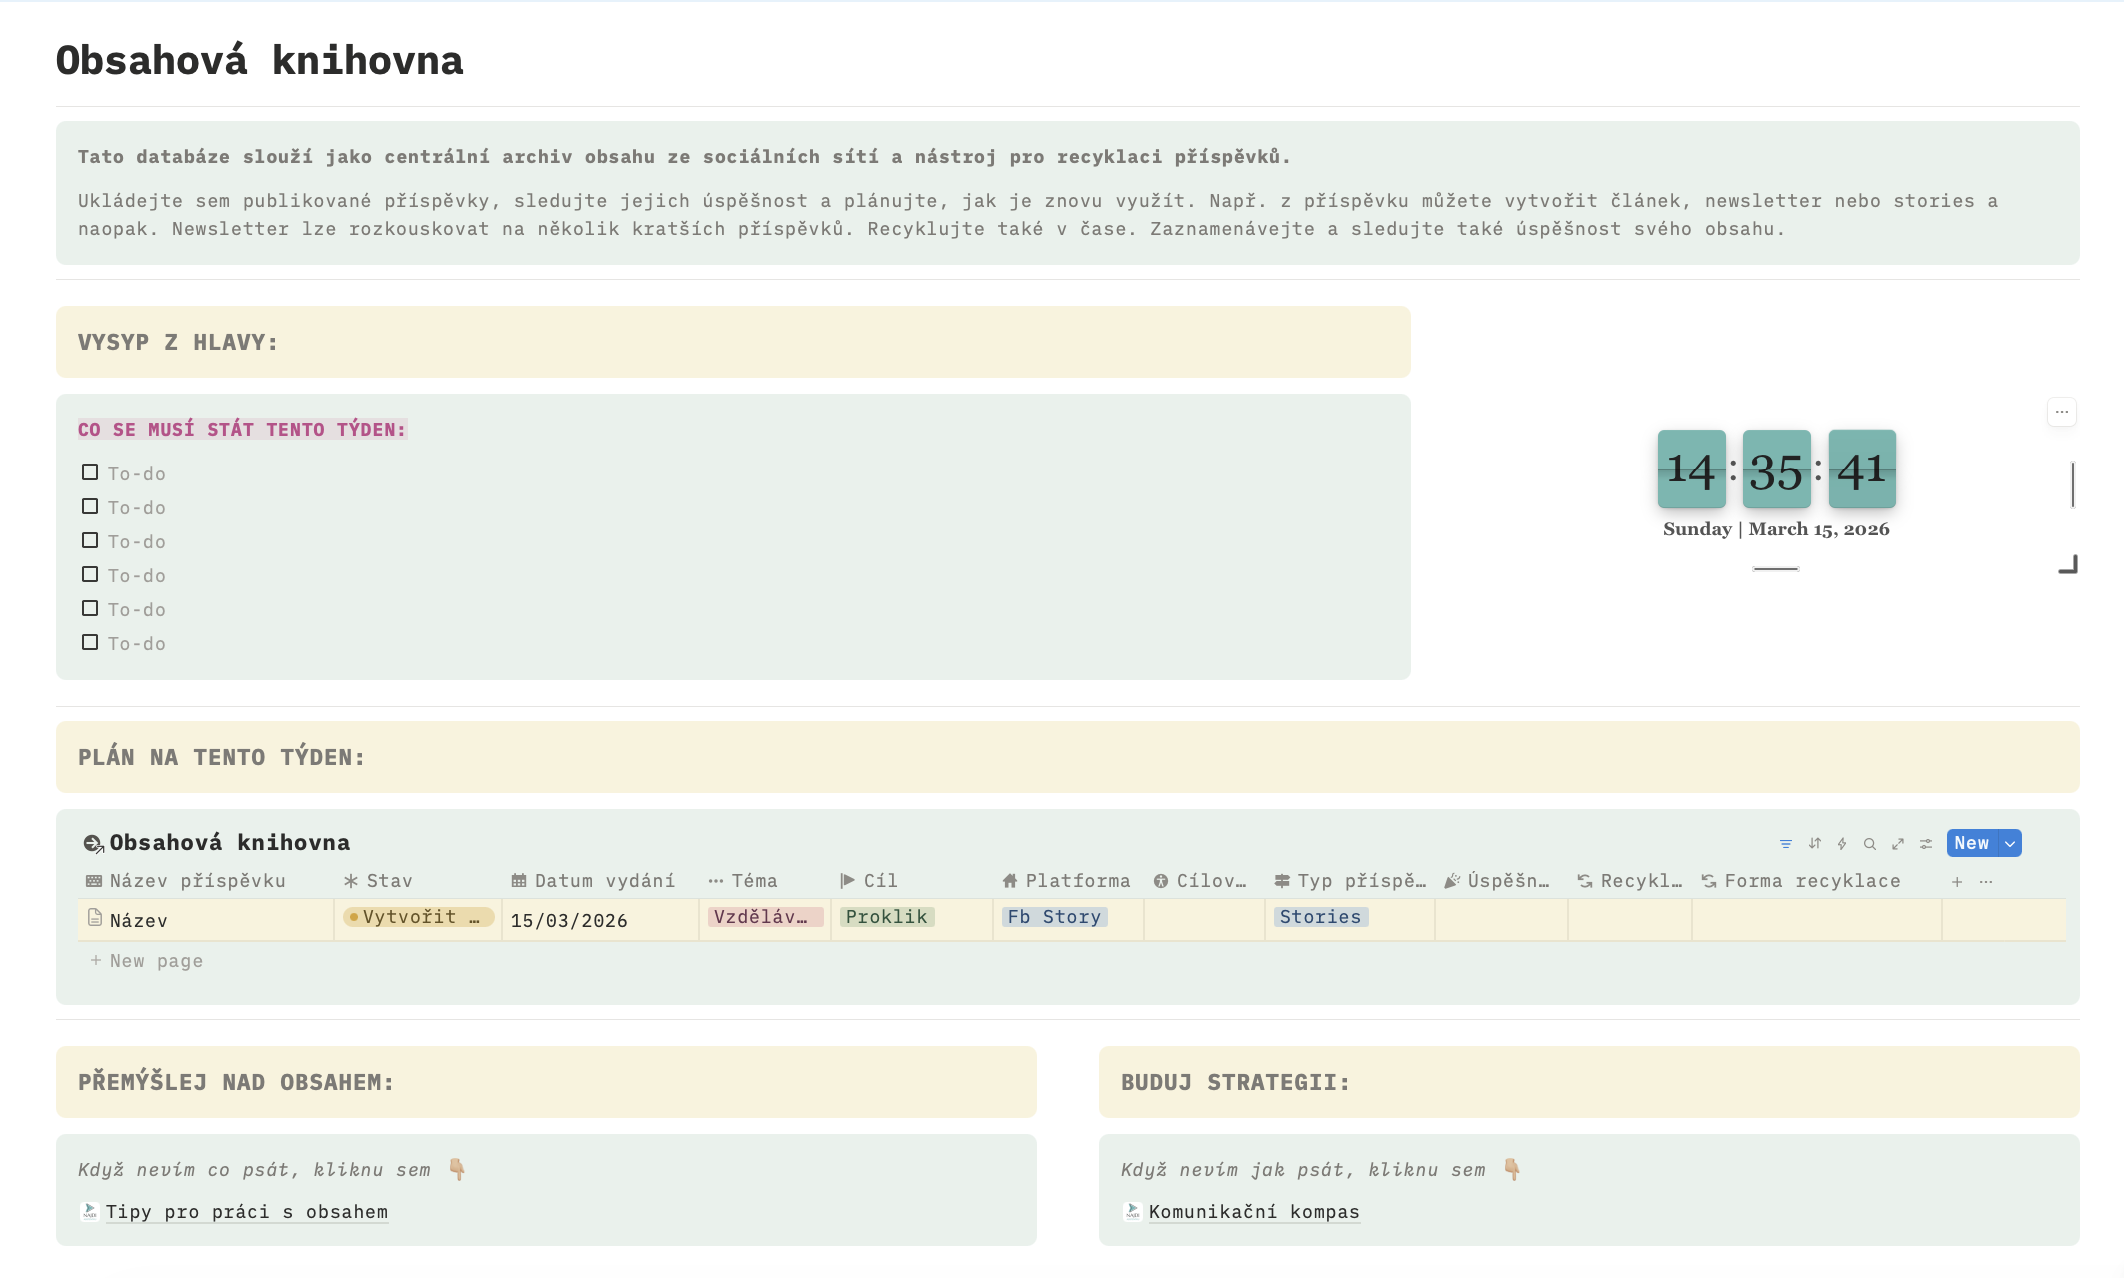Open the Komunikační kompas page link
2124x1278 pixels.
pyautogui.click(x=1253, y=1212)
